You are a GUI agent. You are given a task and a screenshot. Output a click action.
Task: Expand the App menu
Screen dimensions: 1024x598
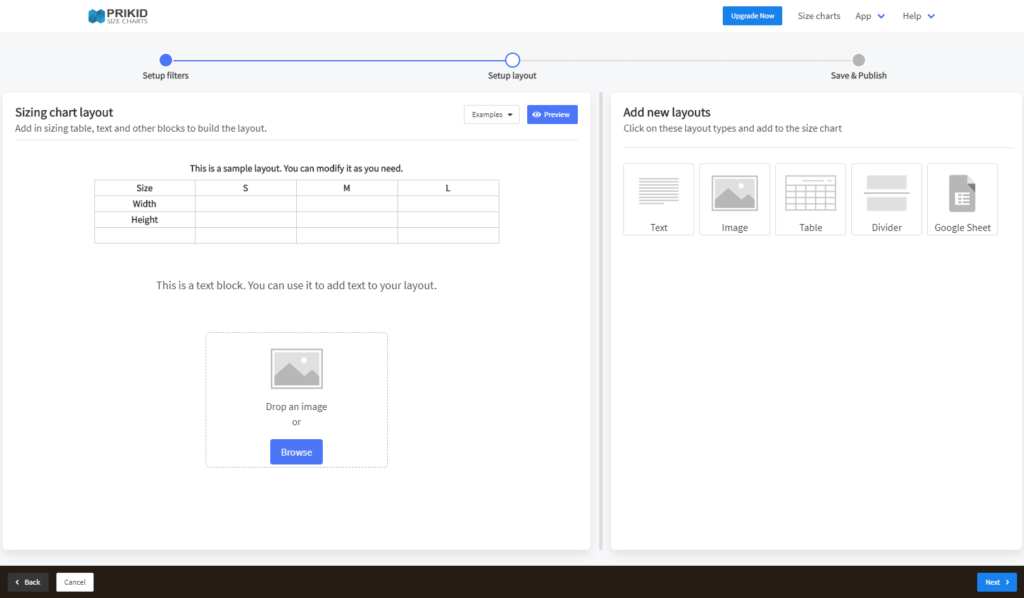pos(869,15)
